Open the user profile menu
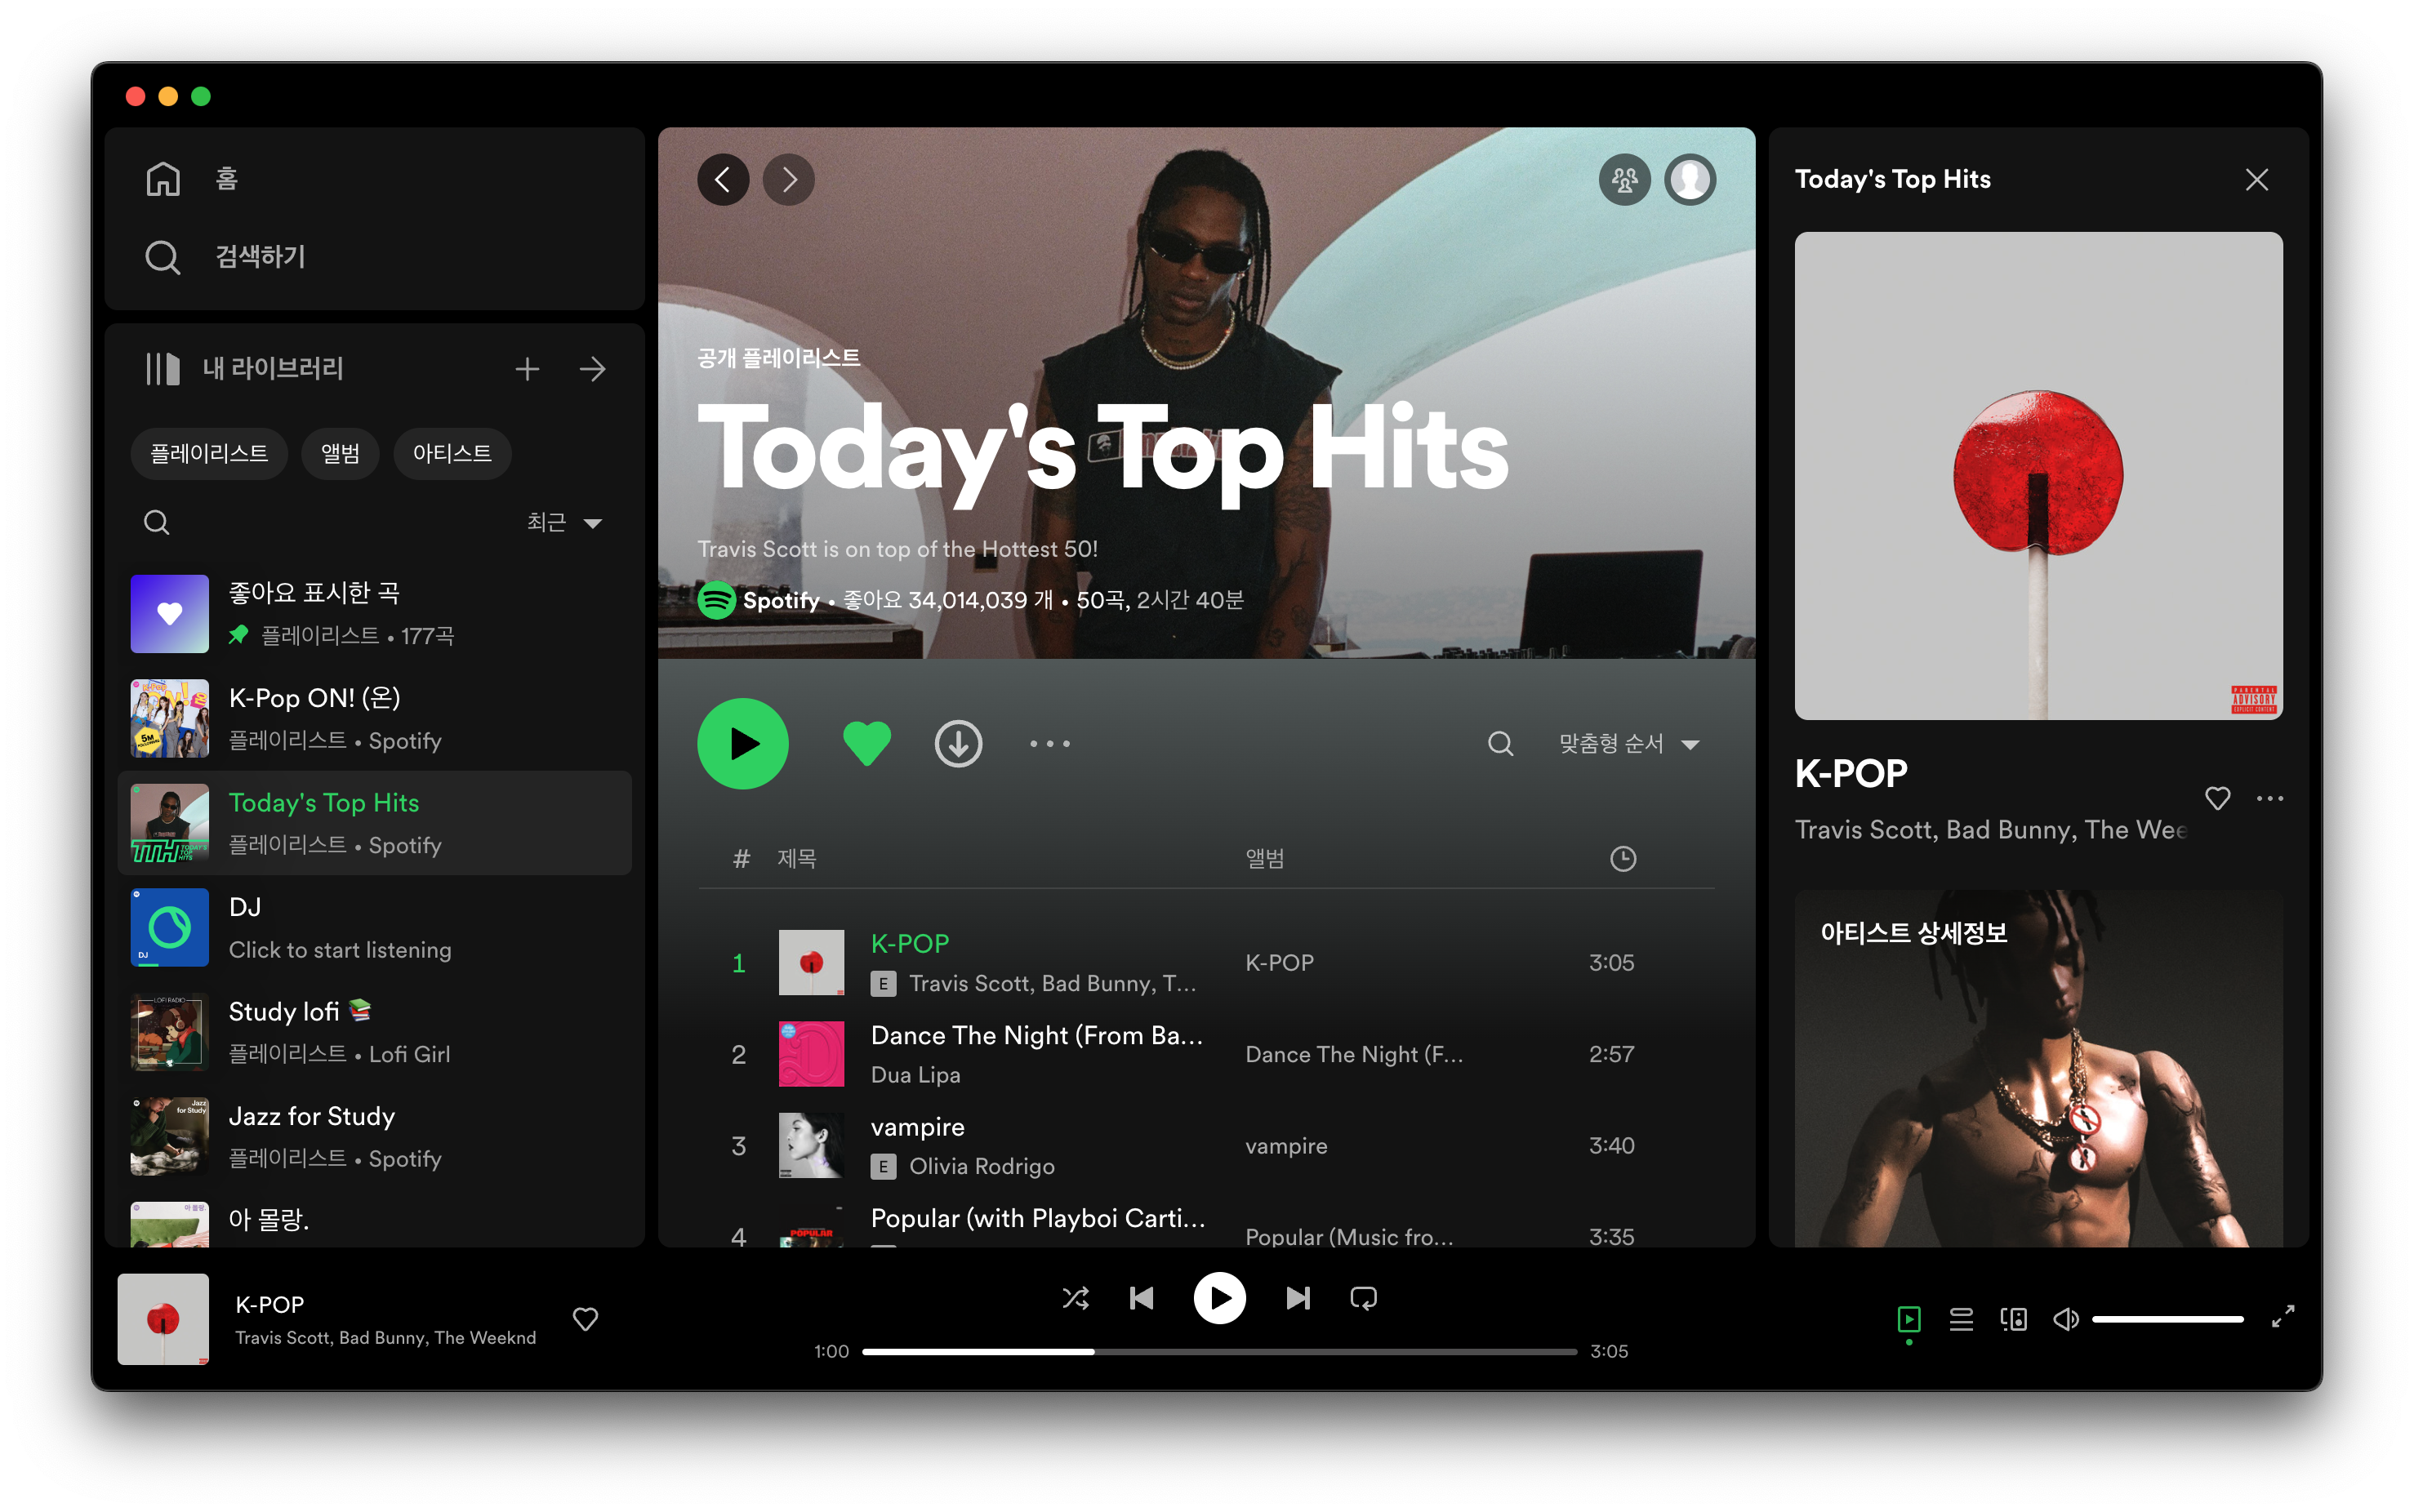 pos(1691,180)
